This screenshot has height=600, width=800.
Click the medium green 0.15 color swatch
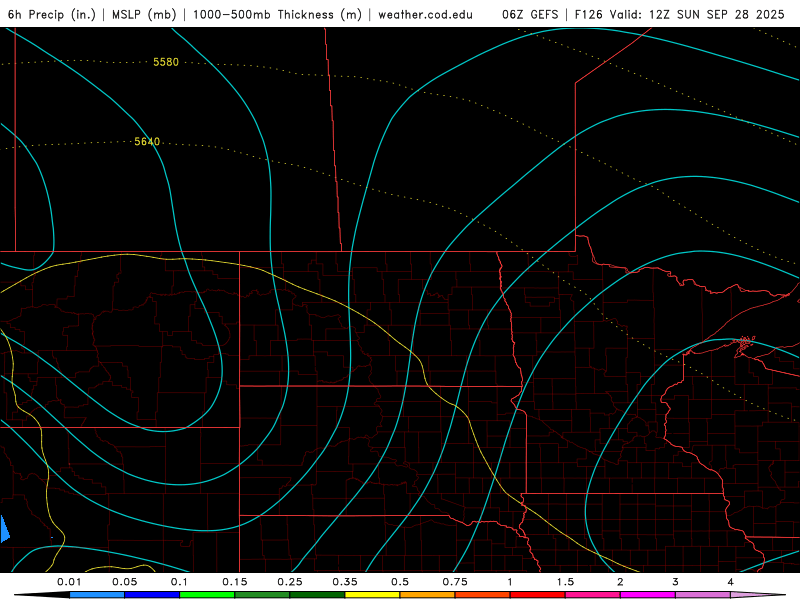[x=262, y=595]
